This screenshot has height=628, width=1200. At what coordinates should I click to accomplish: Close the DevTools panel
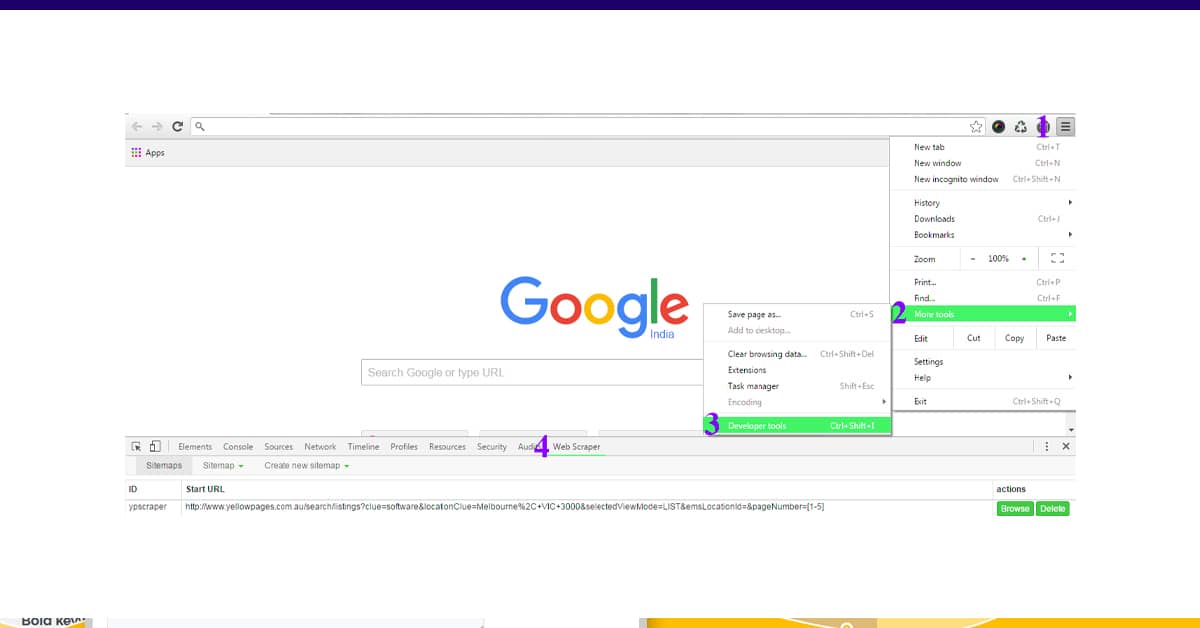tap(1066, 447)
